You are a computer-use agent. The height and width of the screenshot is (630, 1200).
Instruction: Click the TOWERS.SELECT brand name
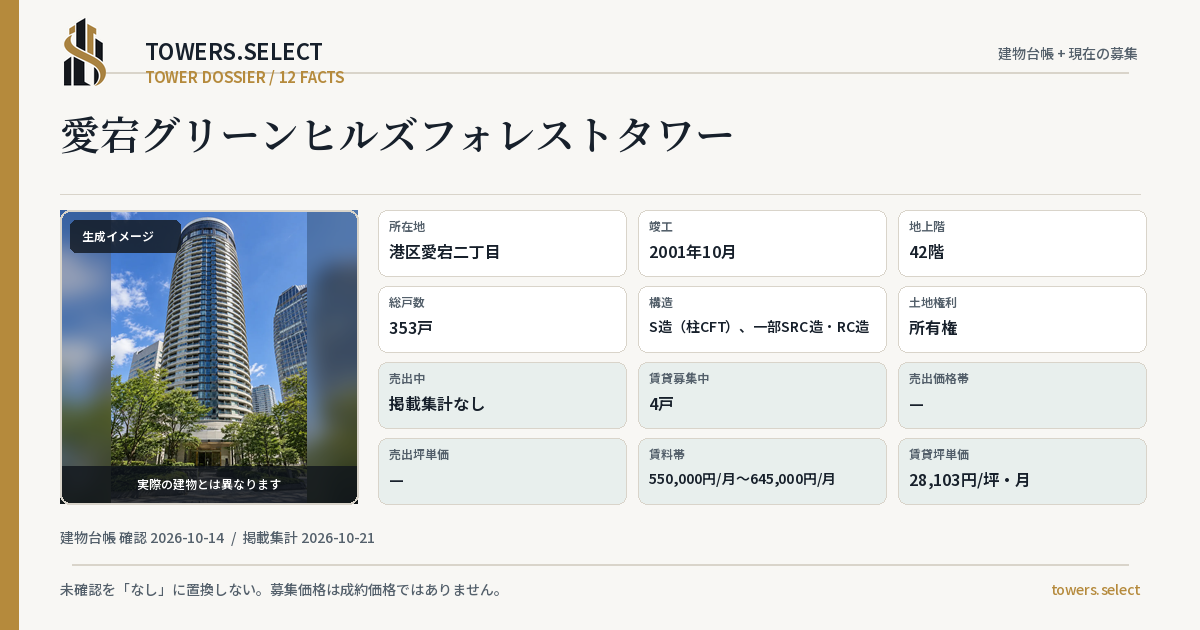[234, 52]
